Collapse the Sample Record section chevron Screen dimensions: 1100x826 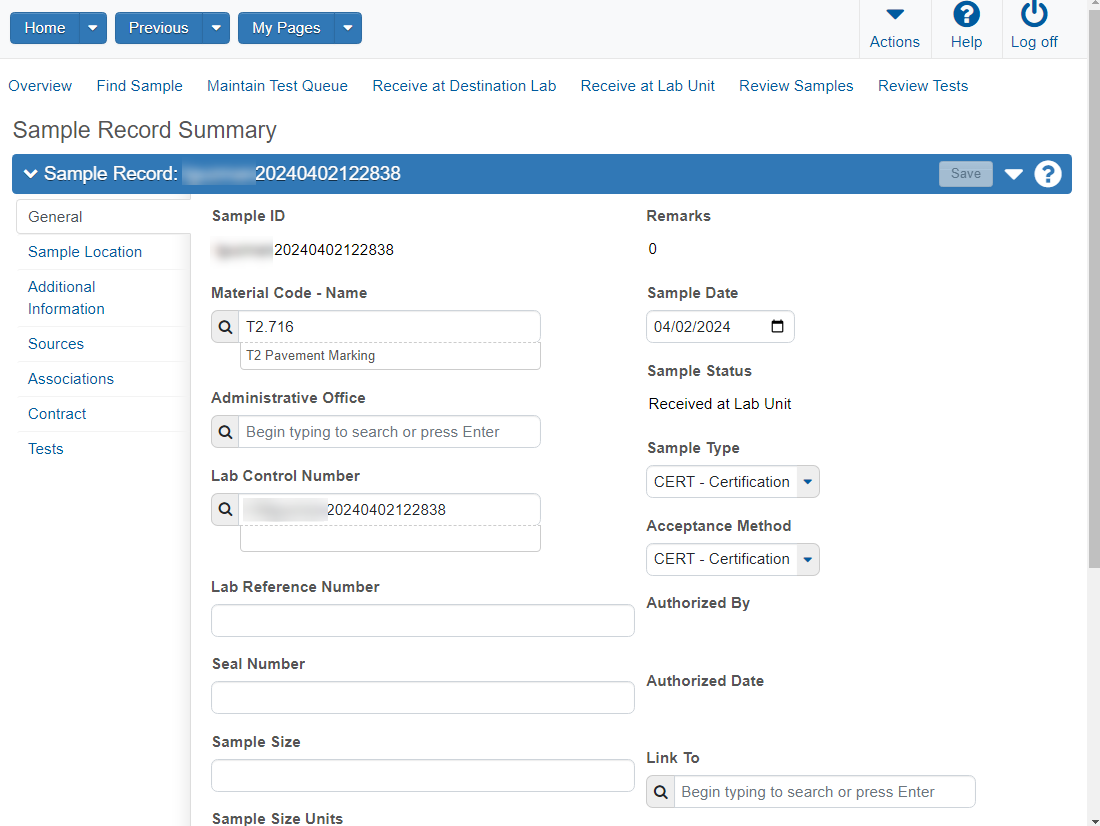pos(30,173)
